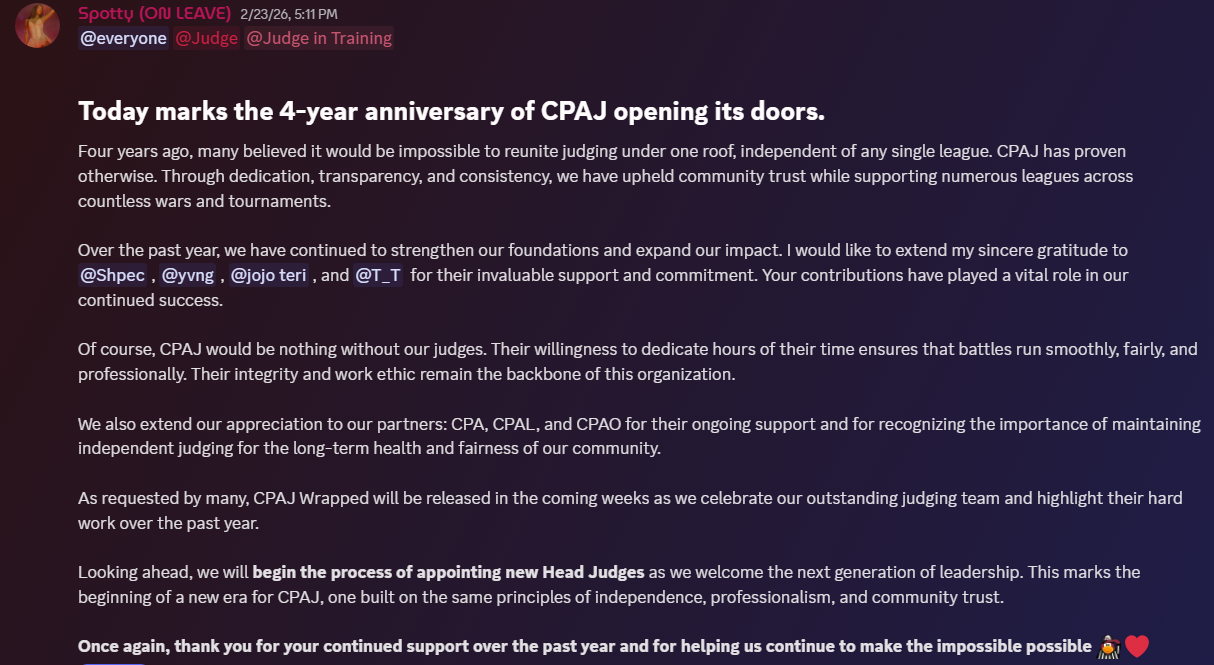Open the @Shpec user mention
Viewport: 1214px width, 665px height.
(112, 274)
